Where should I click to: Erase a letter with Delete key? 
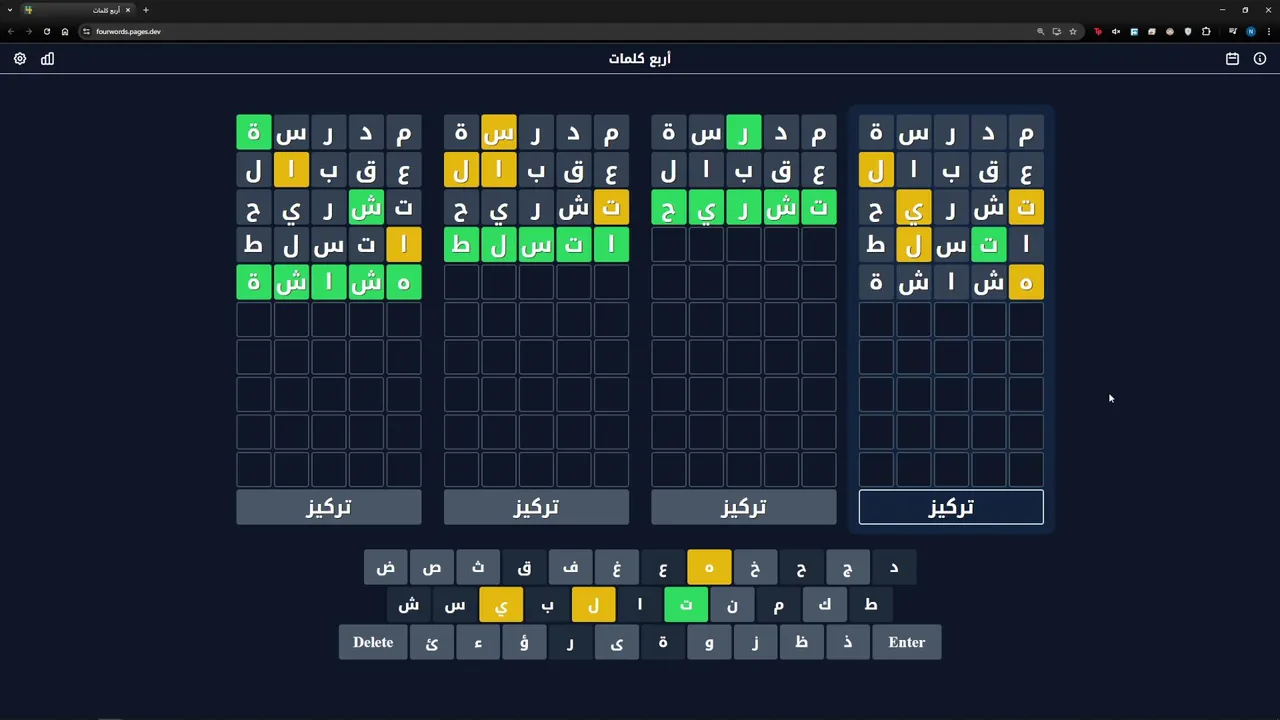[x=373, y=642]
